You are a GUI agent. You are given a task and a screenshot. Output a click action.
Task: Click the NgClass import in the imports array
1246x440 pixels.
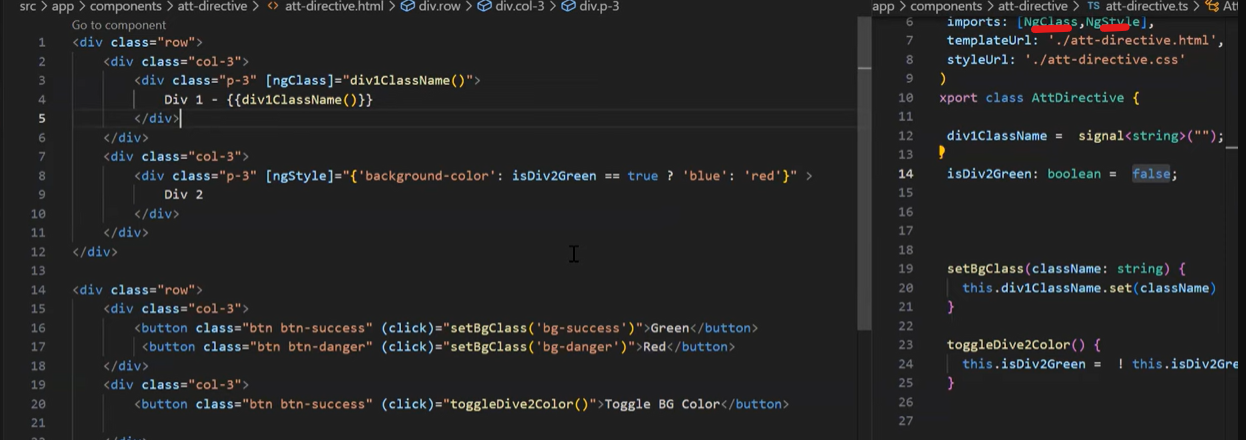(1059, 22)
